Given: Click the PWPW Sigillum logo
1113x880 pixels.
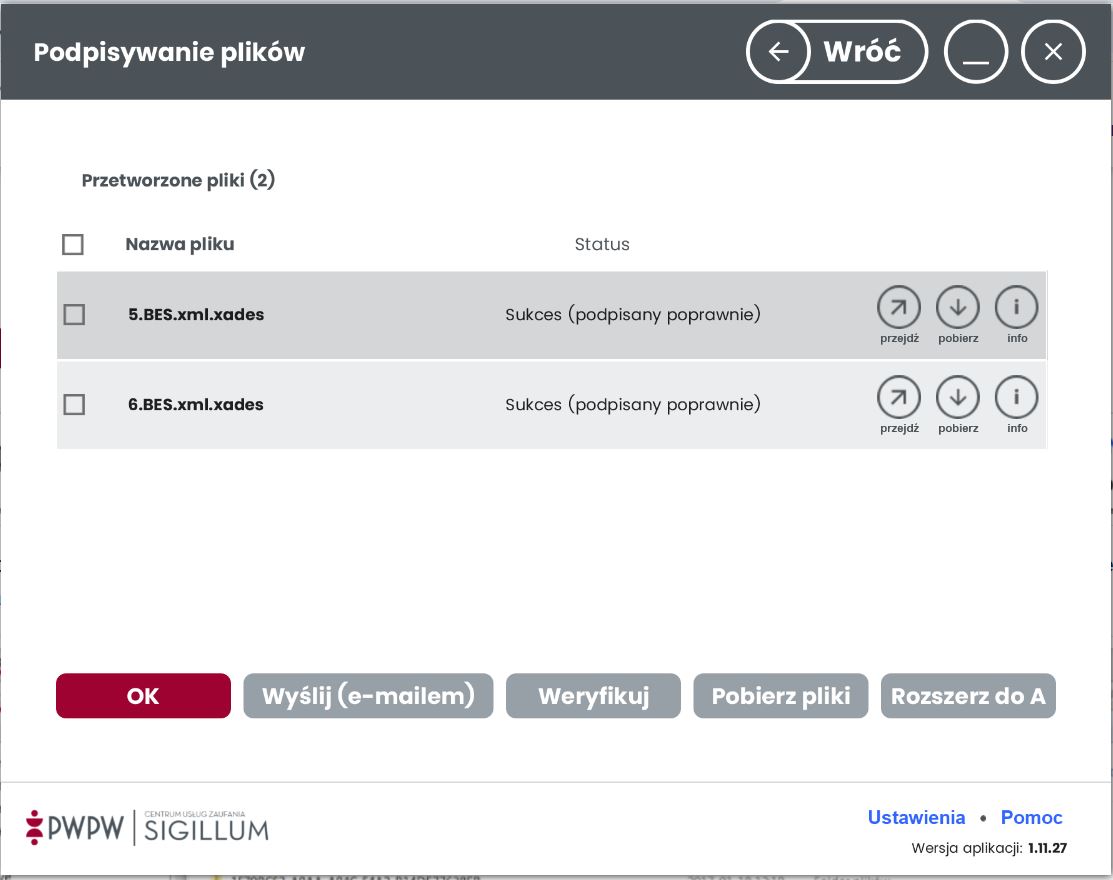Looking at the screenshot, I should tap(147, 828).
